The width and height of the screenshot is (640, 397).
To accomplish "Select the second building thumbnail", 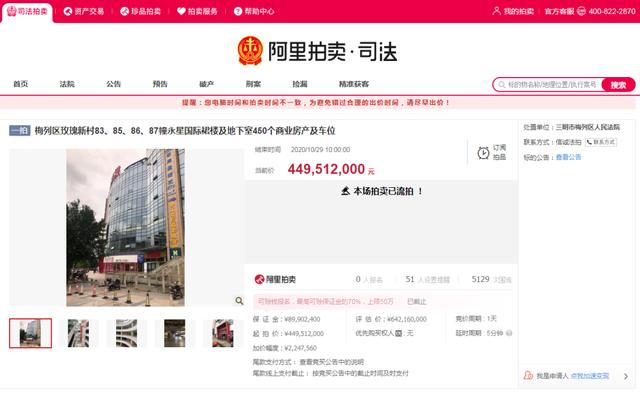I will click(78, 333).
